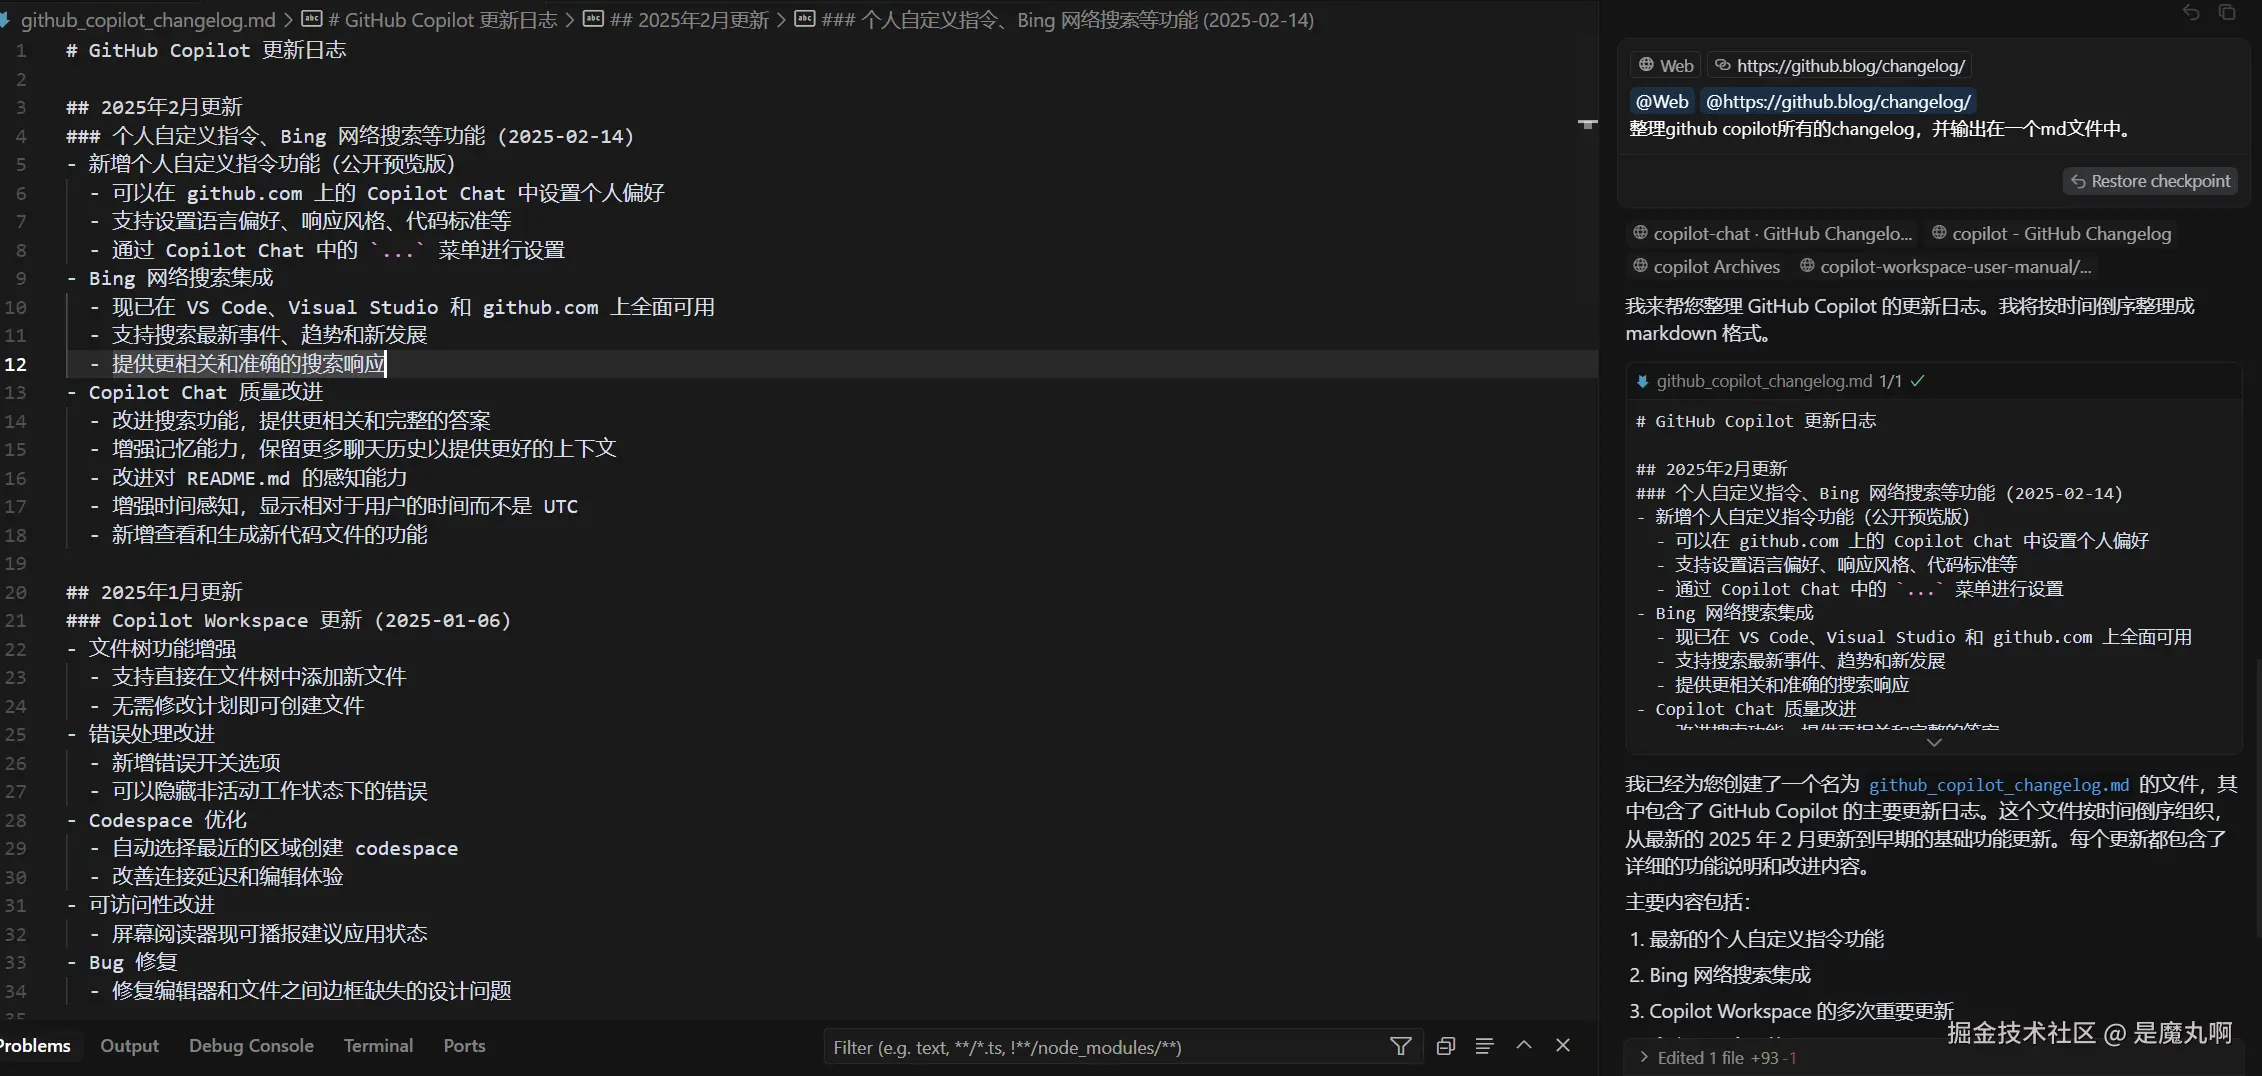
Task: Close the bottom panel with X
Action: pos(1563,1045)
